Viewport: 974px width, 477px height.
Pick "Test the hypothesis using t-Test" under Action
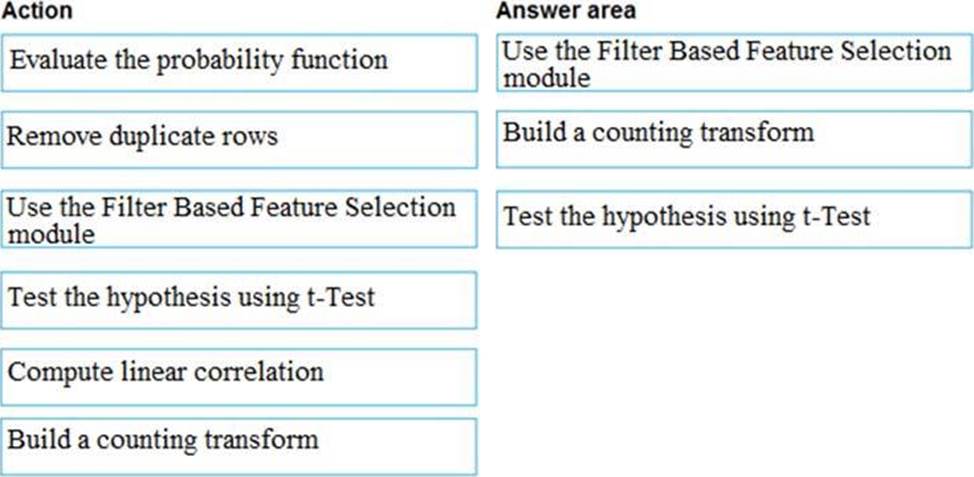click(x=238, y=299)
